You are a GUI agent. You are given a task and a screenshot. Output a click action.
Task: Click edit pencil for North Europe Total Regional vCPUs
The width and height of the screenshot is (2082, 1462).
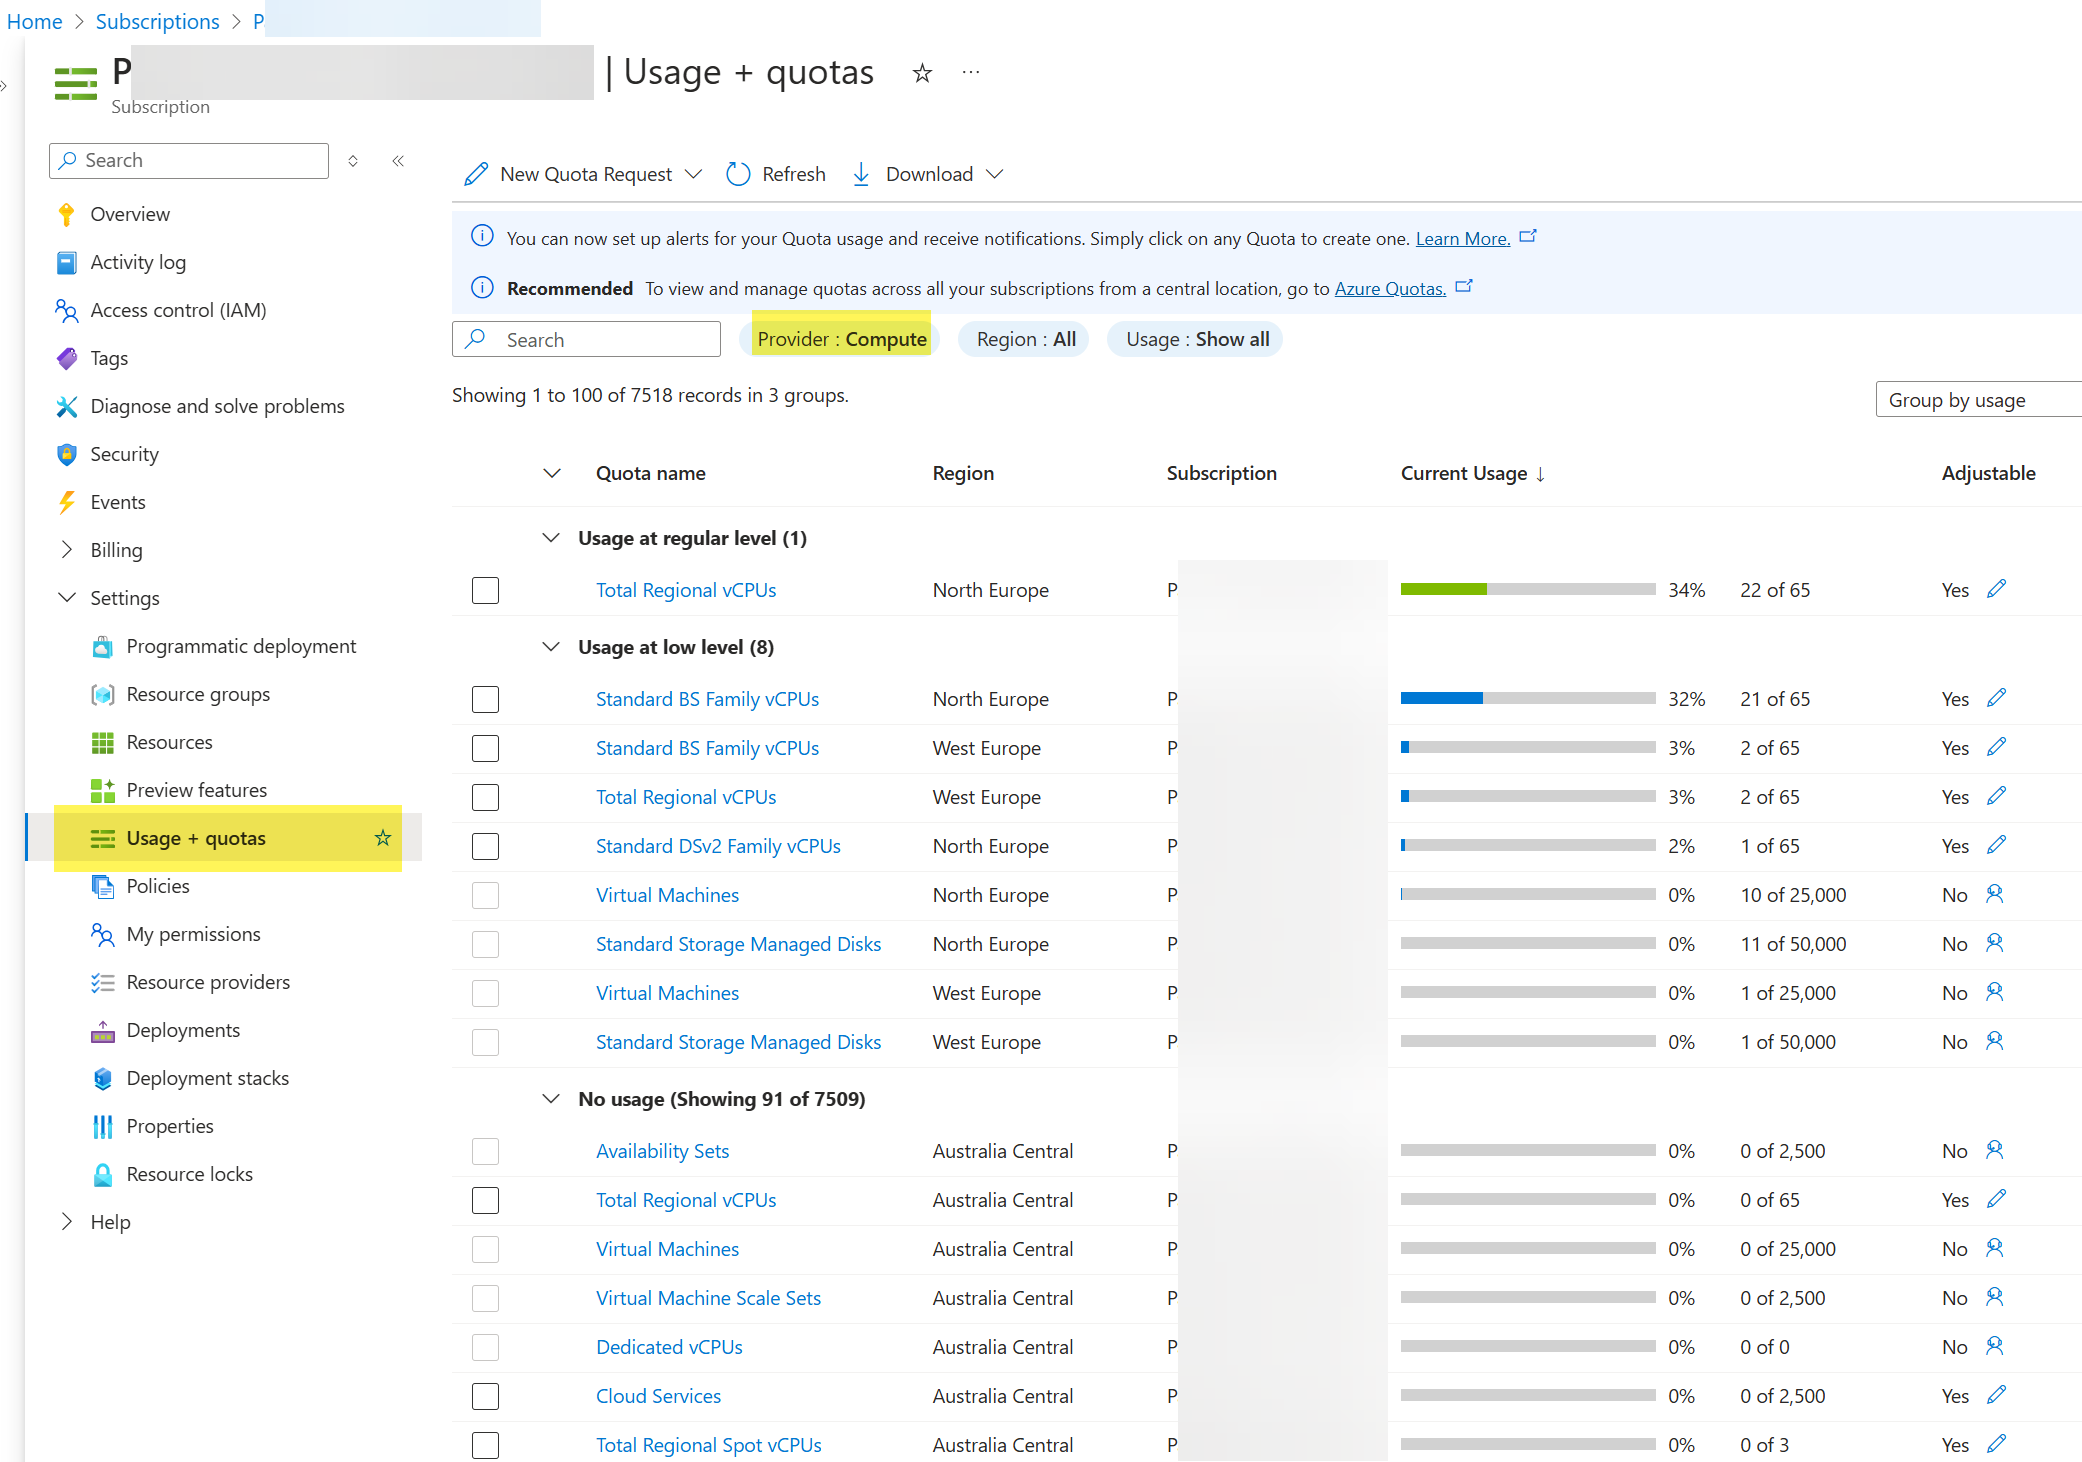pyautogui.click(x=1996, y=589)
